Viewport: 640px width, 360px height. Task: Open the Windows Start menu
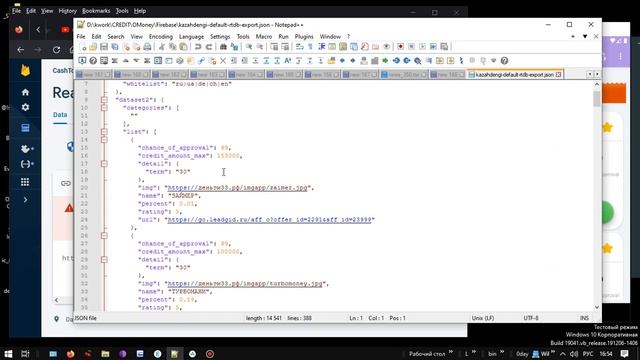coord(8,353)
